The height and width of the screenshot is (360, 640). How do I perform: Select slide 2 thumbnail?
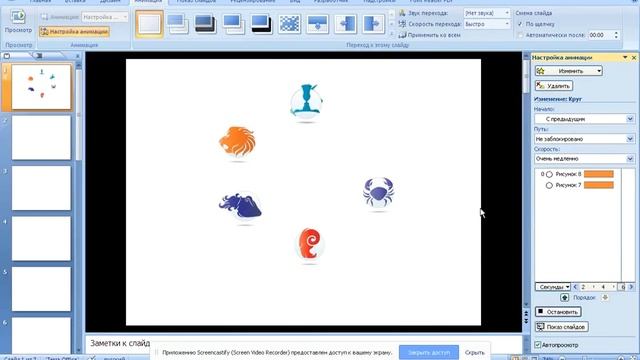point(41,138)
